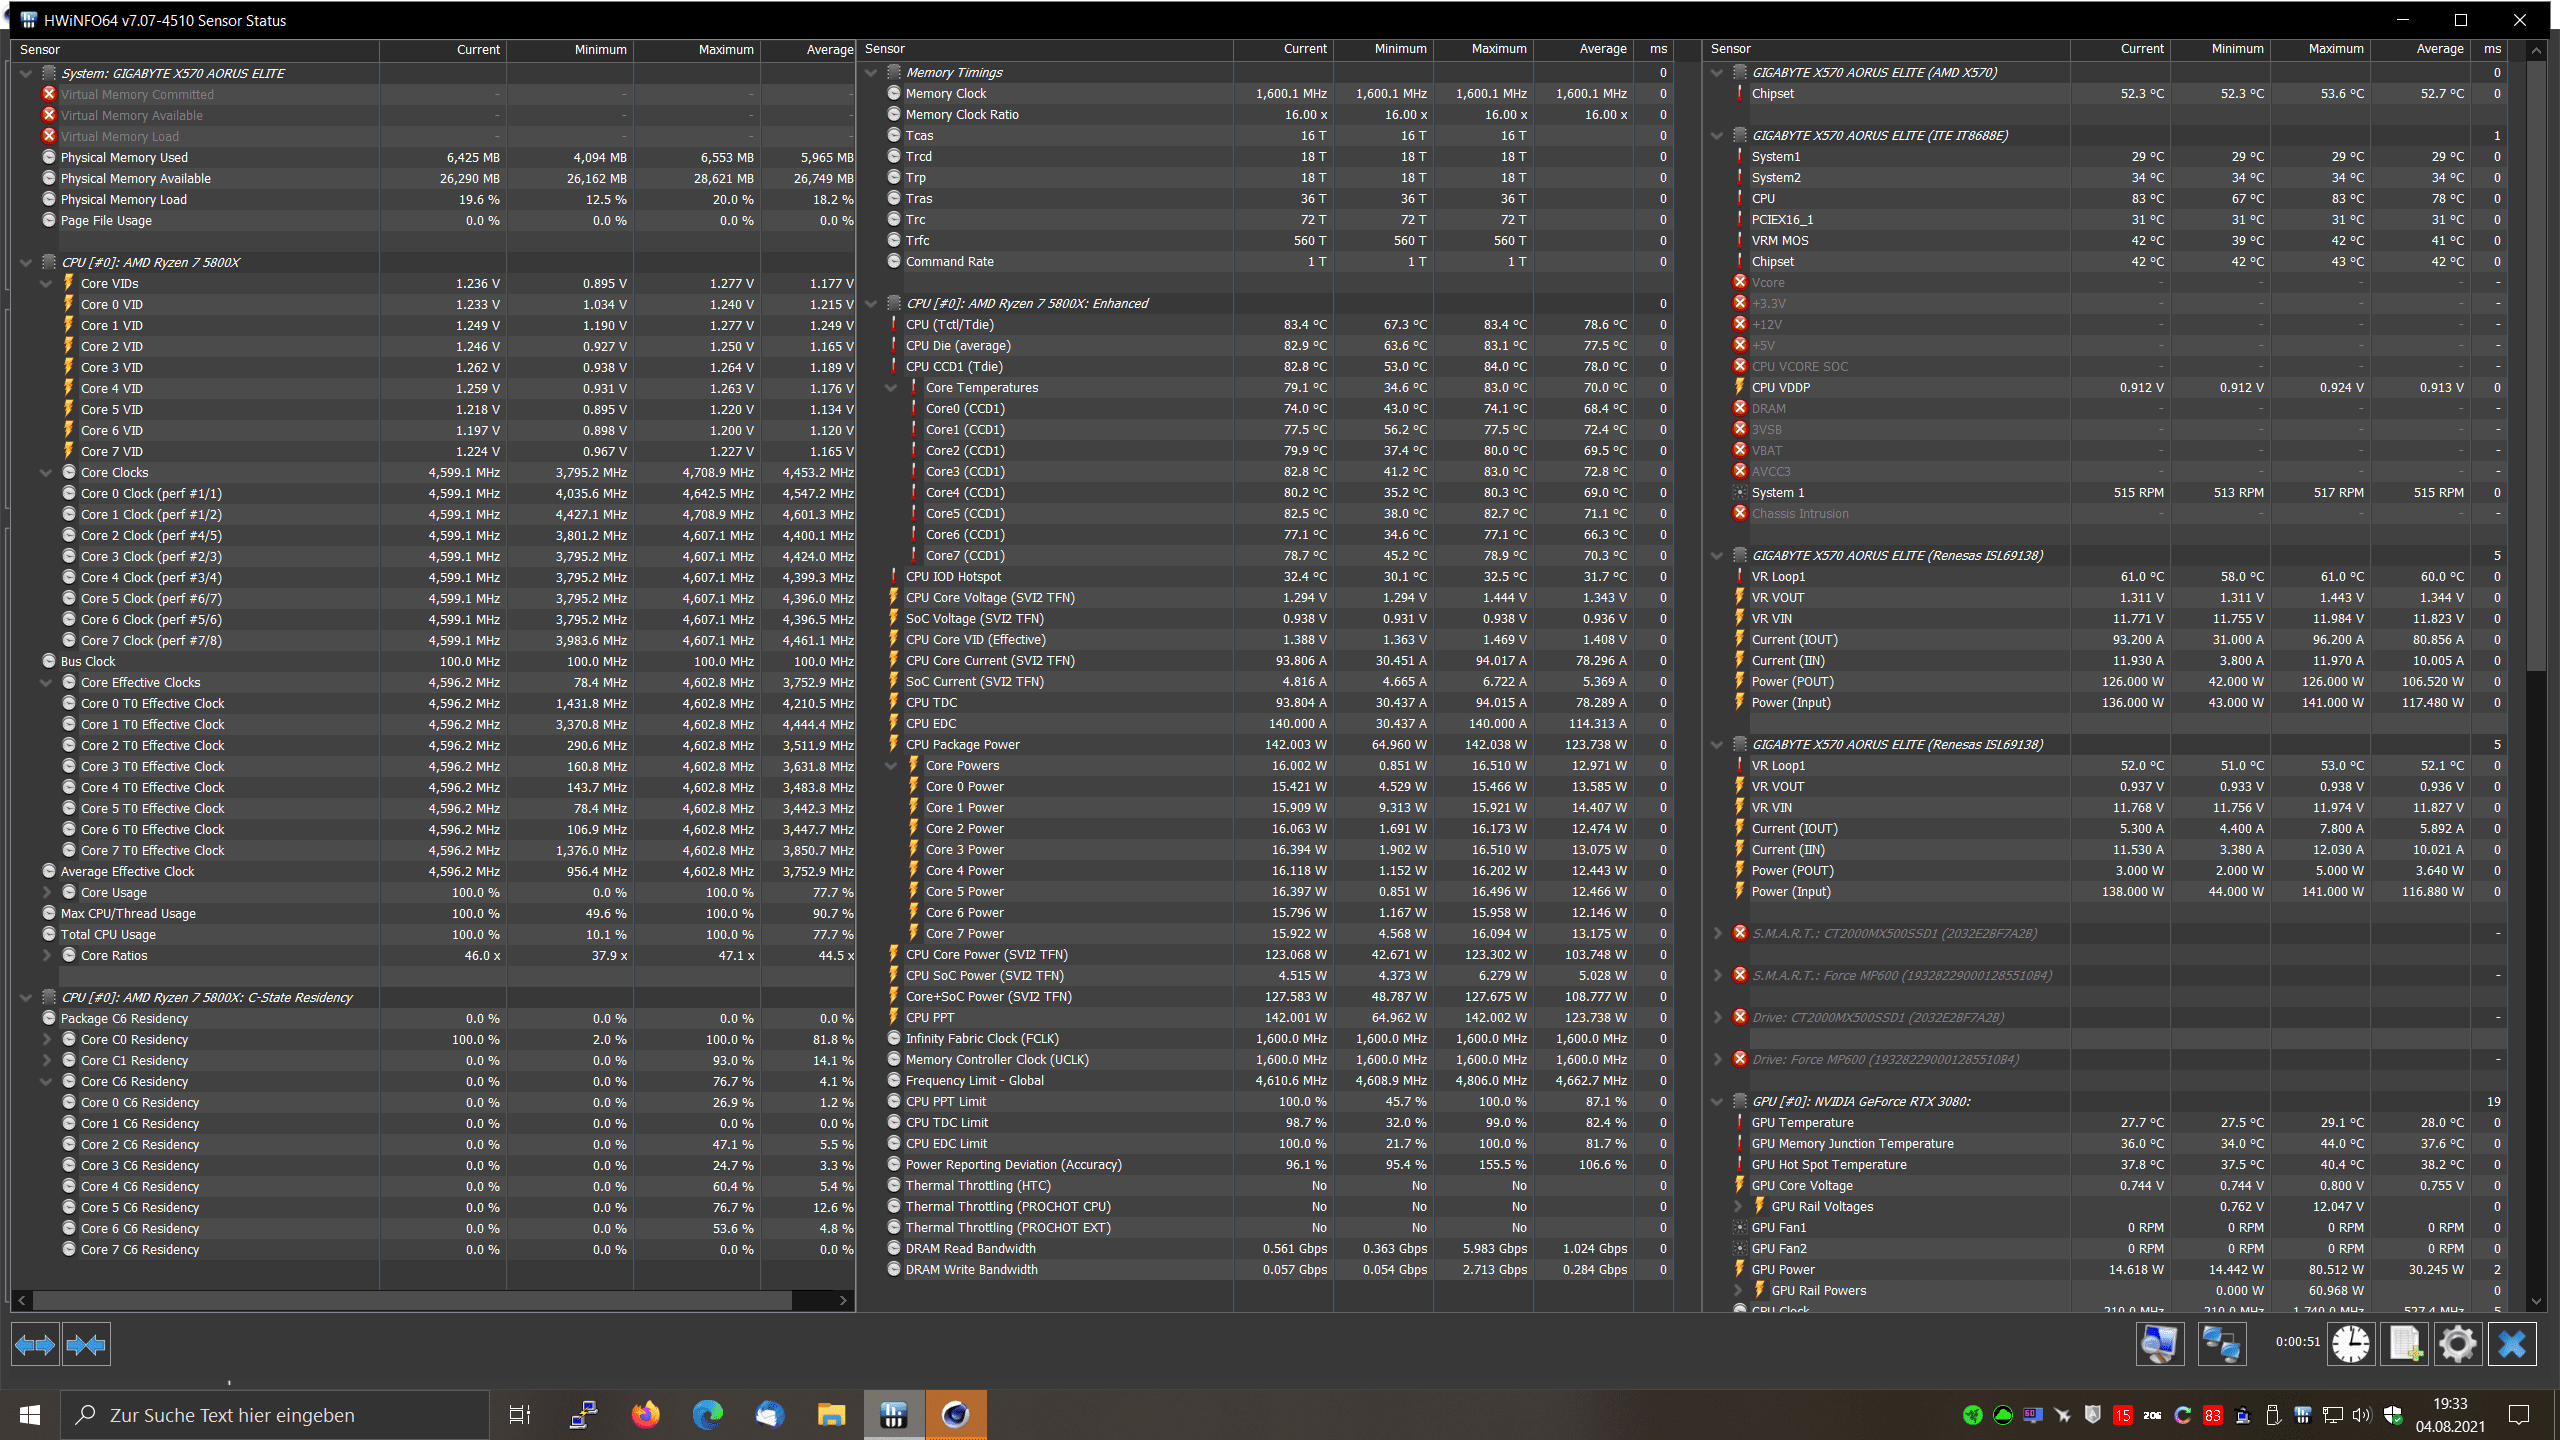Click ms column header in middle panel

[x=1653, y=48]
